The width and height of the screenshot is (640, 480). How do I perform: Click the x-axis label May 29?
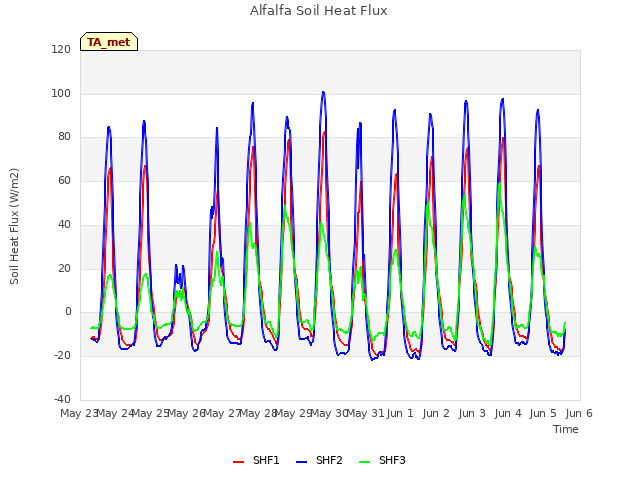pyautogui.click(x=294, y=413)
